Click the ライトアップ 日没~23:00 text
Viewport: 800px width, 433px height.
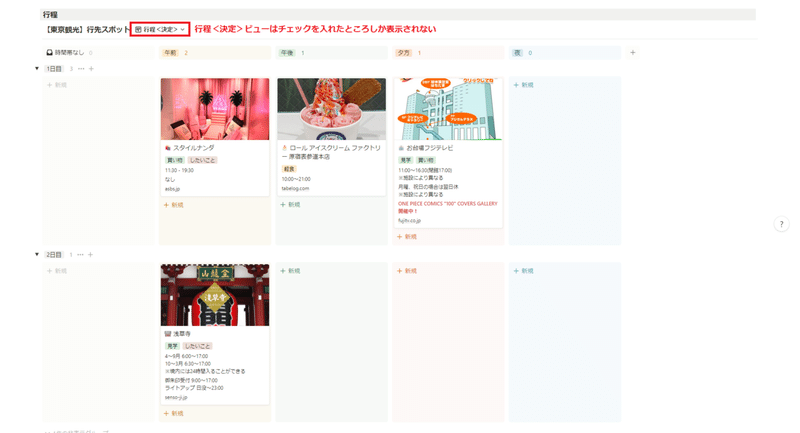tap(194, 388)
